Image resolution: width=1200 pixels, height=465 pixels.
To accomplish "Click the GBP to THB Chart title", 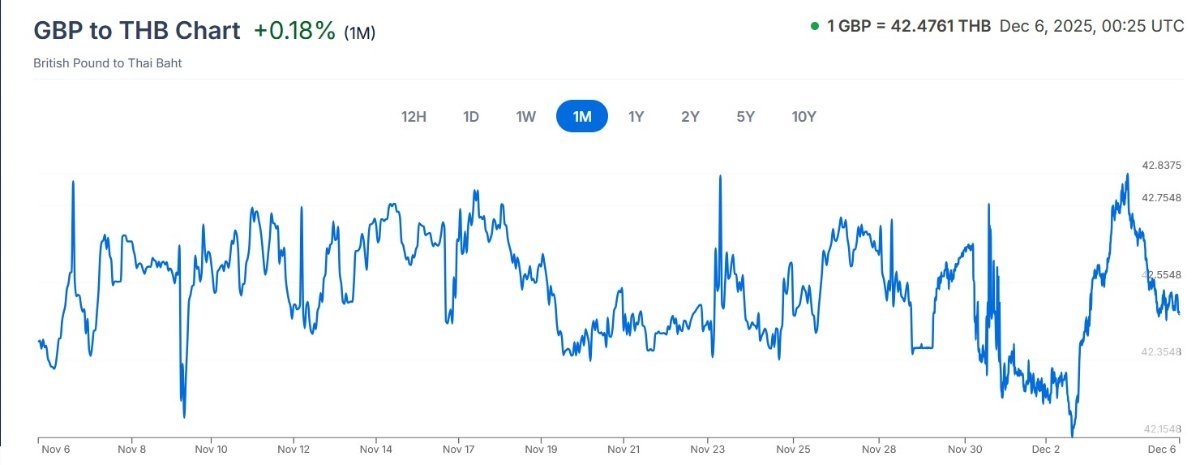I will 137,30.
